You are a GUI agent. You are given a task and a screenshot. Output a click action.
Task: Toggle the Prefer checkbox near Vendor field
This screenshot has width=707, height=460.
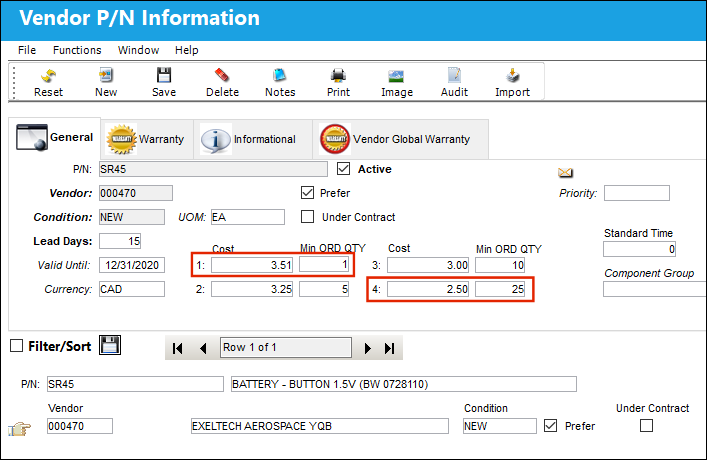(308, 193)
